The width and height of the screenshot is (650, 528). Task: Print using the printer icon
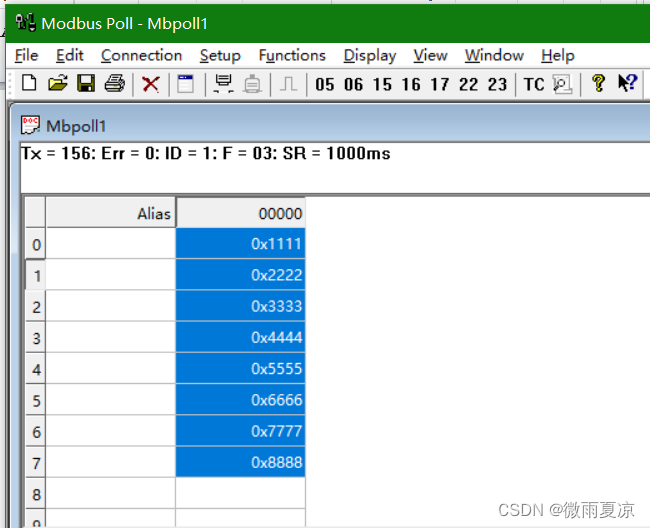tap(115, 83)
